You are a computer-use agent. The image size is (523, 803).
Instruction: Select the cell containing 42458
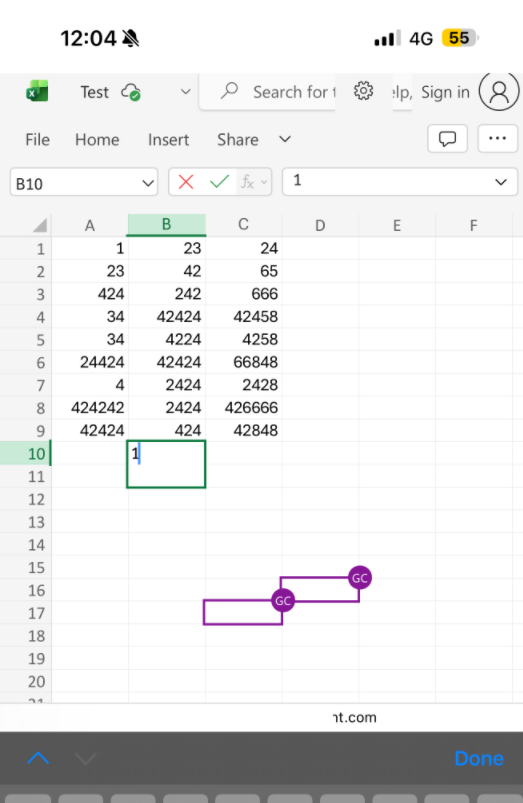tap(243, 316)
